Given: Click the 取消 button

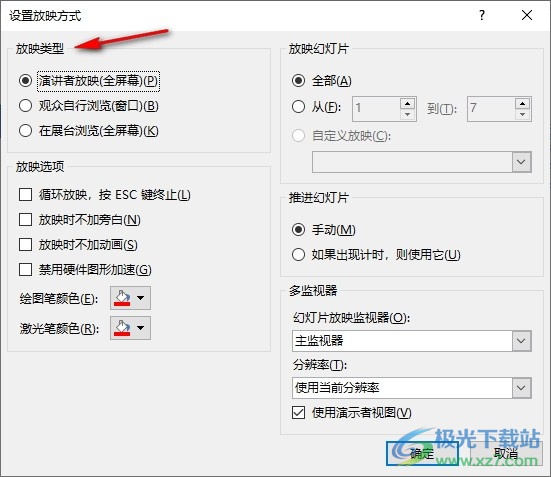Looking at the screenshot, I should (505, 454).
